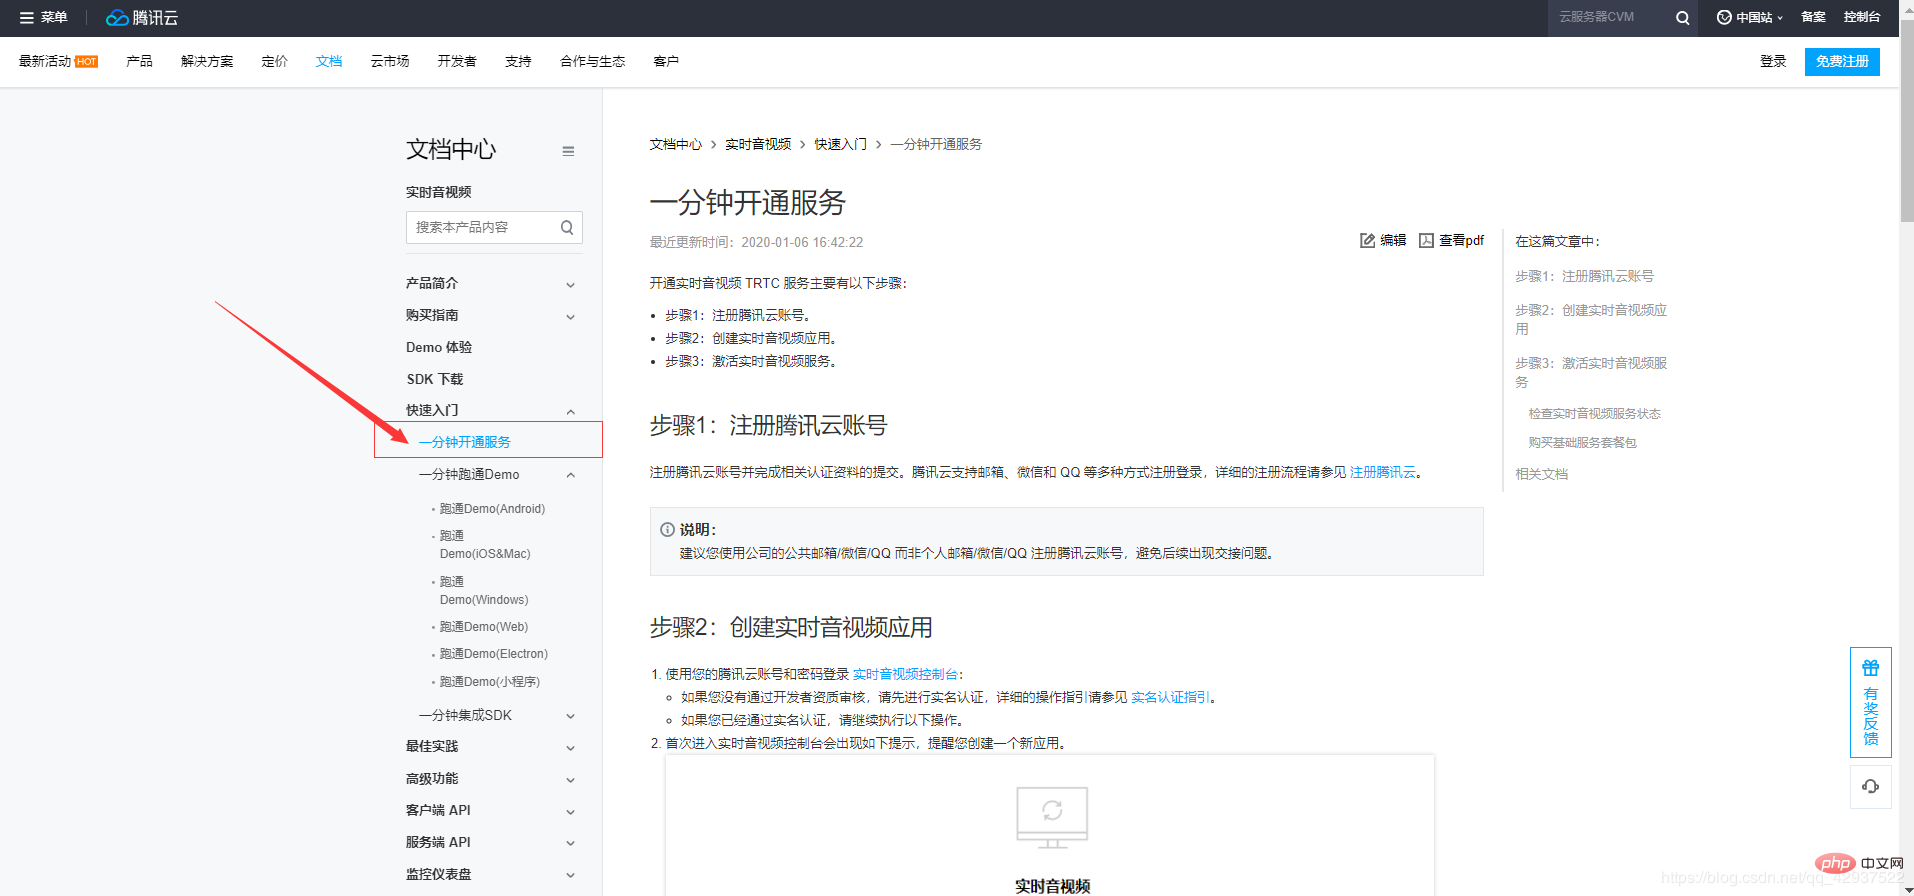Open the Demo 体验 sidebar item

(x=439, y=347)
